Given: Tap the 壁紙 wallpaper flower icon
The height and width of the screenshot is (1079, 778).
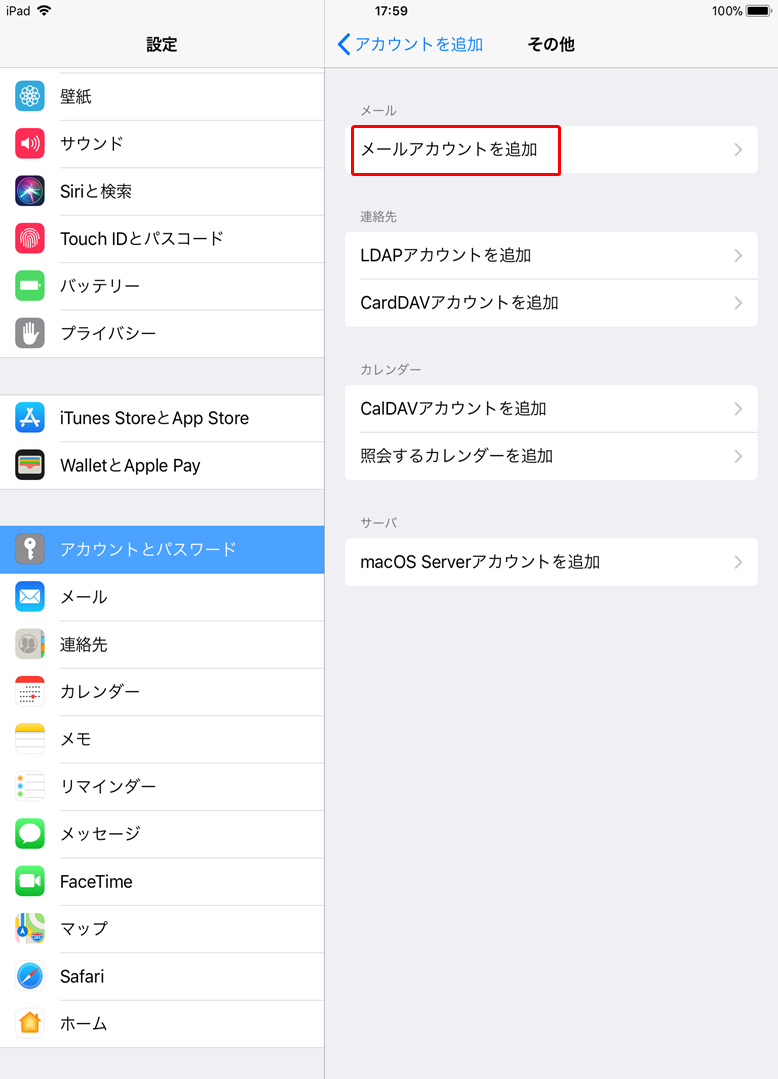Looking at the screenshot, I should click(x=30, y=96).
